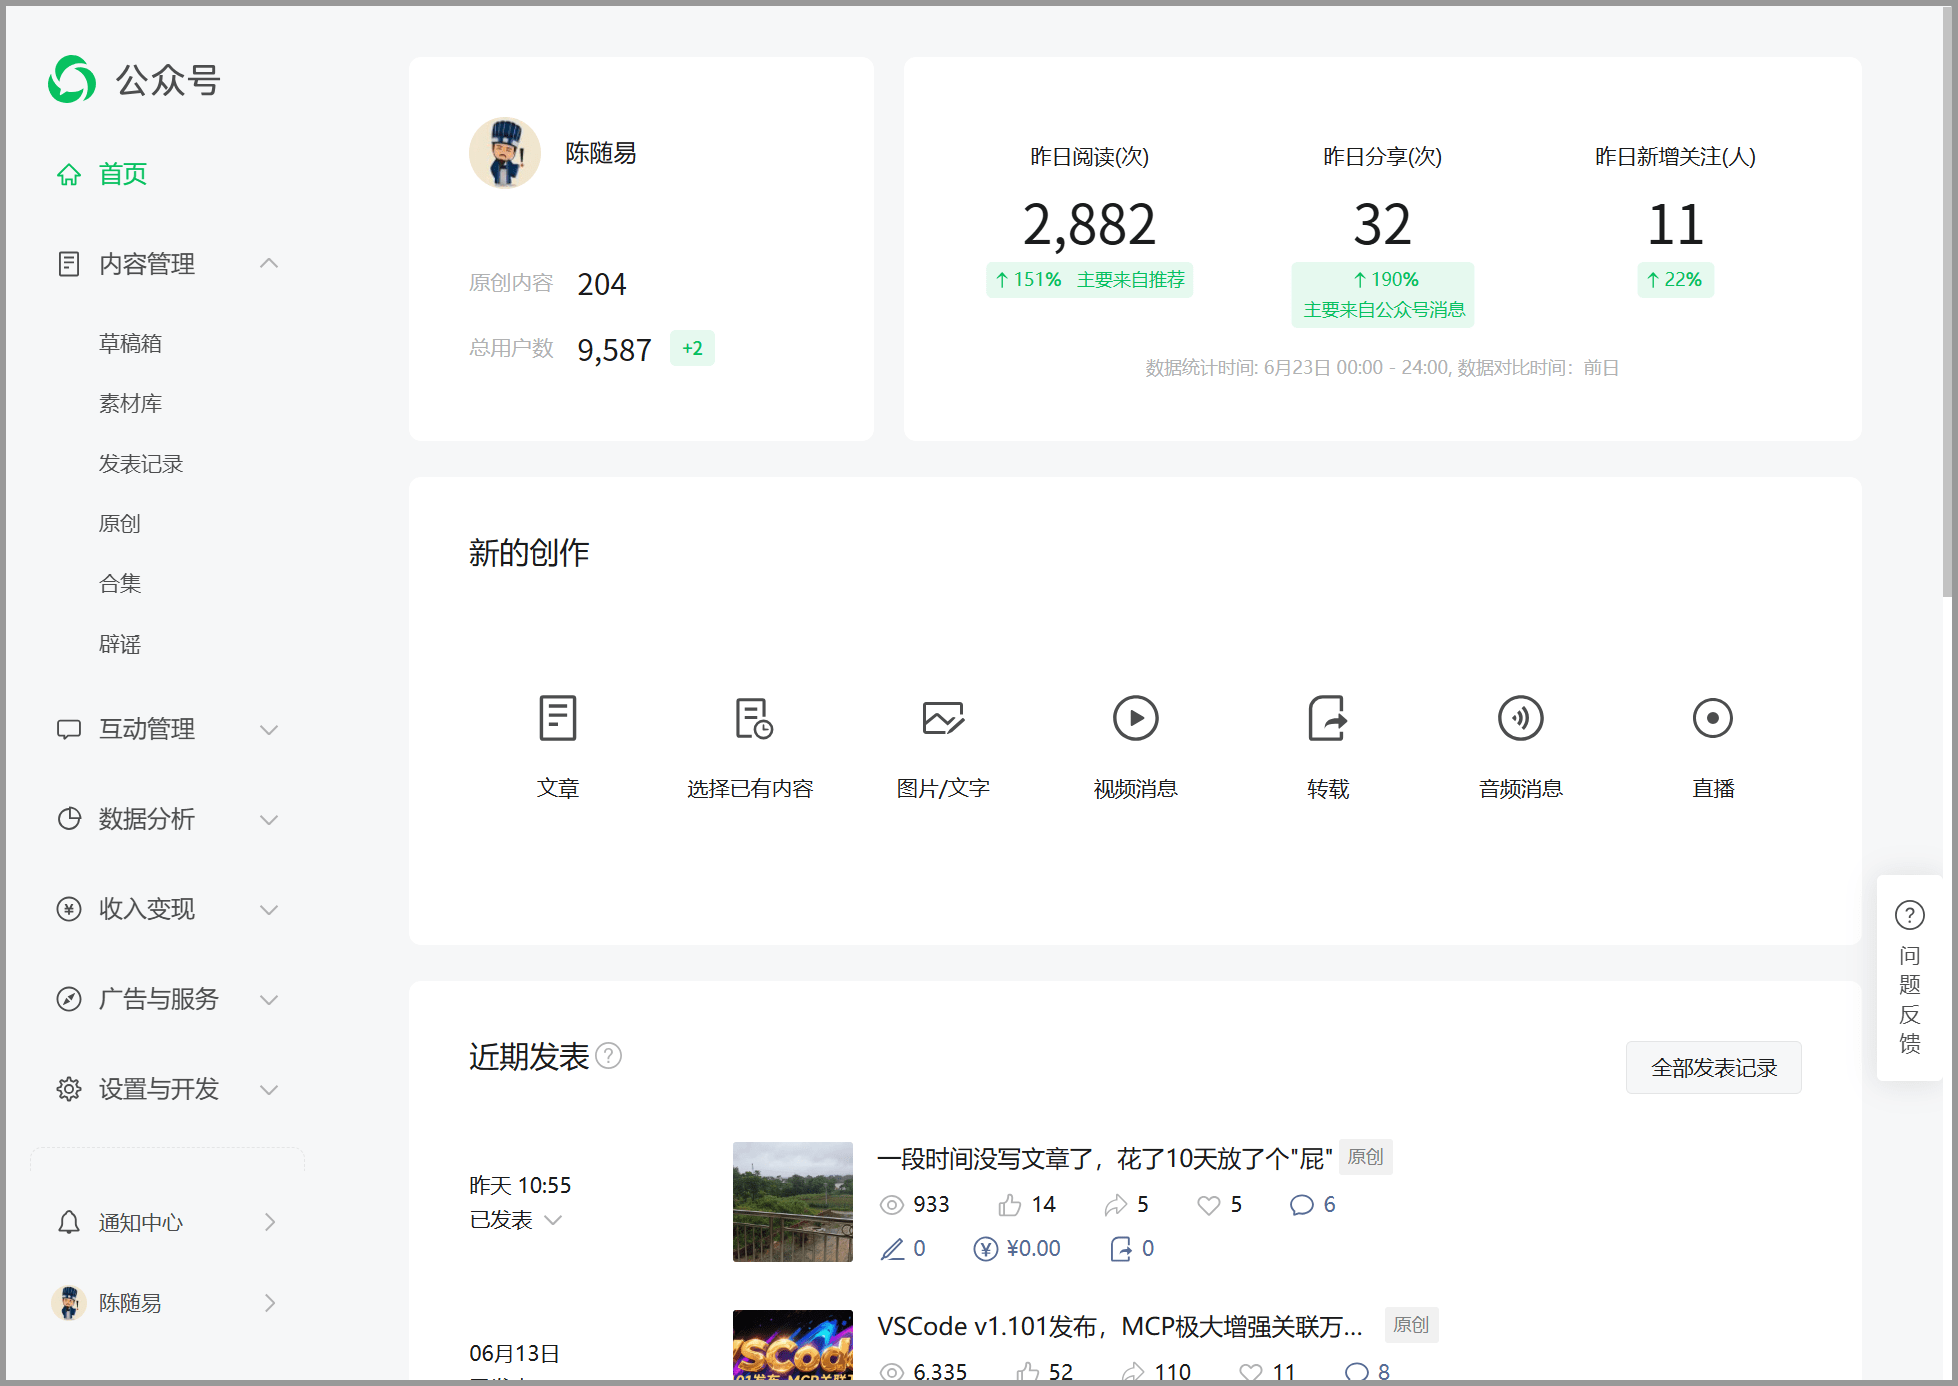Click the 视频消息 play icon
Screen dimensions: 1958x1386
(x=1135, y=718)
